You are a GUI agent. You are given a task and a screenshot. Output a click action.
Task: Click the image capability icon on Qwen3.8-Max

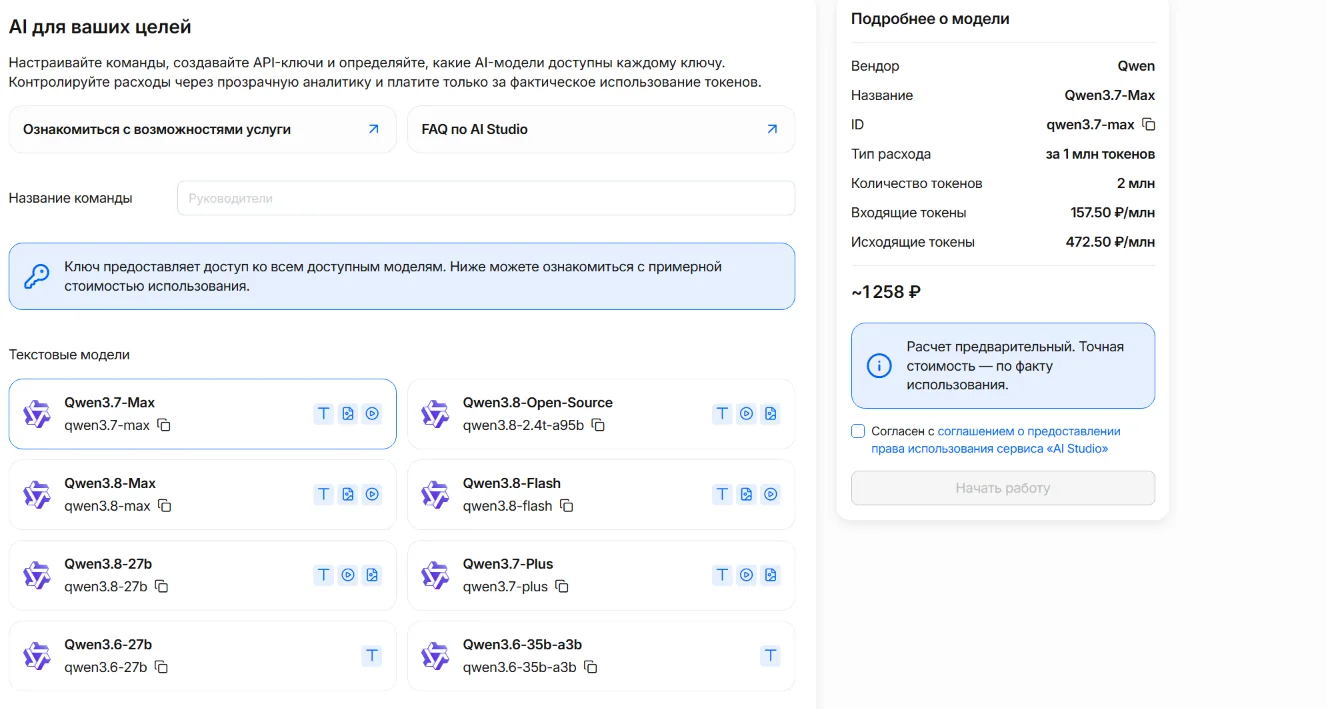[348, 494]
